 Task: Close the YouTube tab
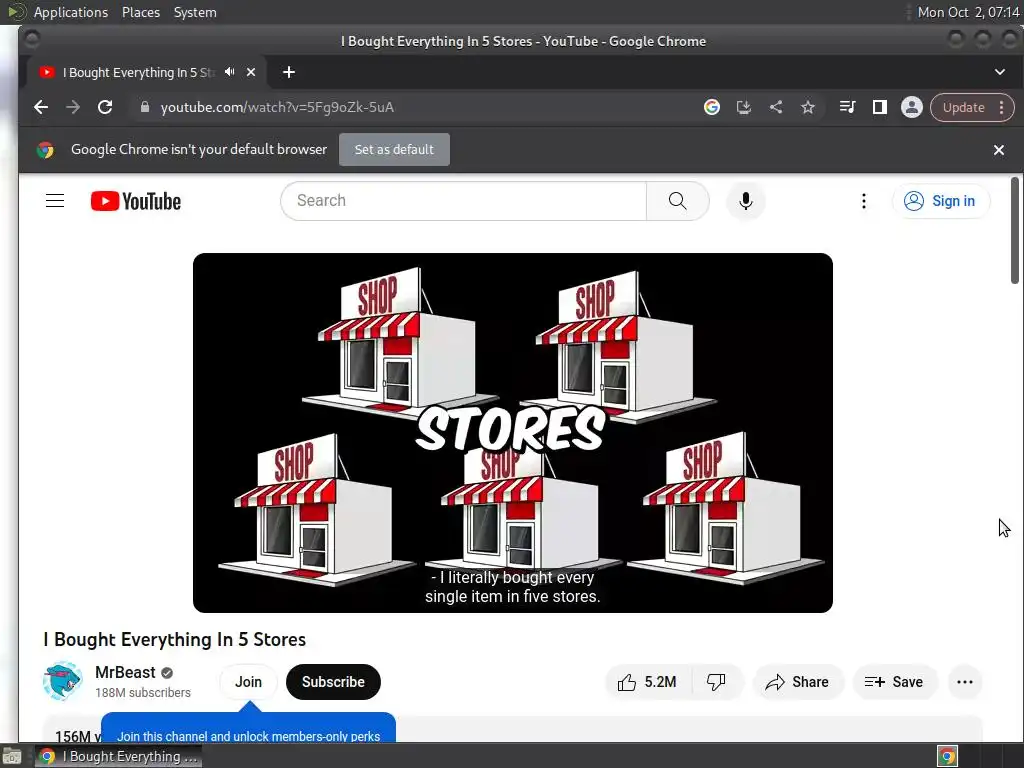pyautogui.click(x=251, y=72)
